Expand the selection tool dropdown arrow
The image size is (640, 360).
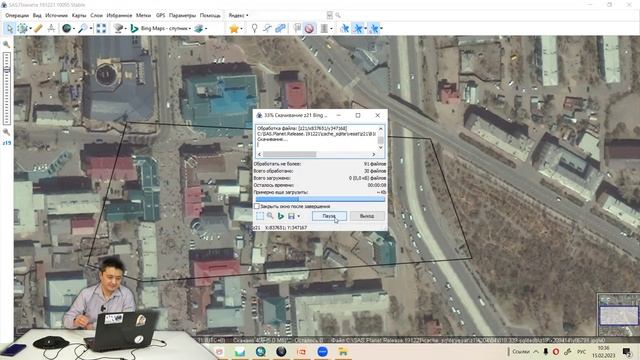(30, 28)
